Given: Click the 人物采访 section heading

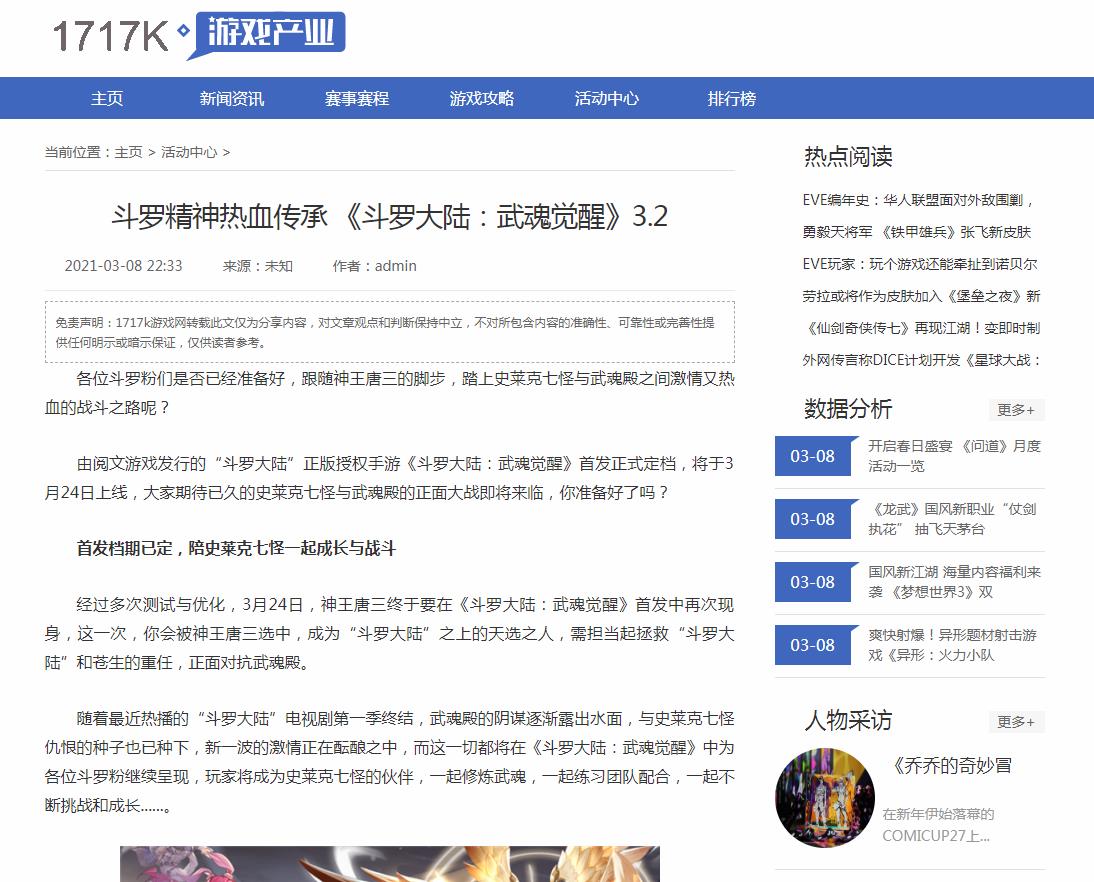Looking at the screenshot, I should (848, 720).
